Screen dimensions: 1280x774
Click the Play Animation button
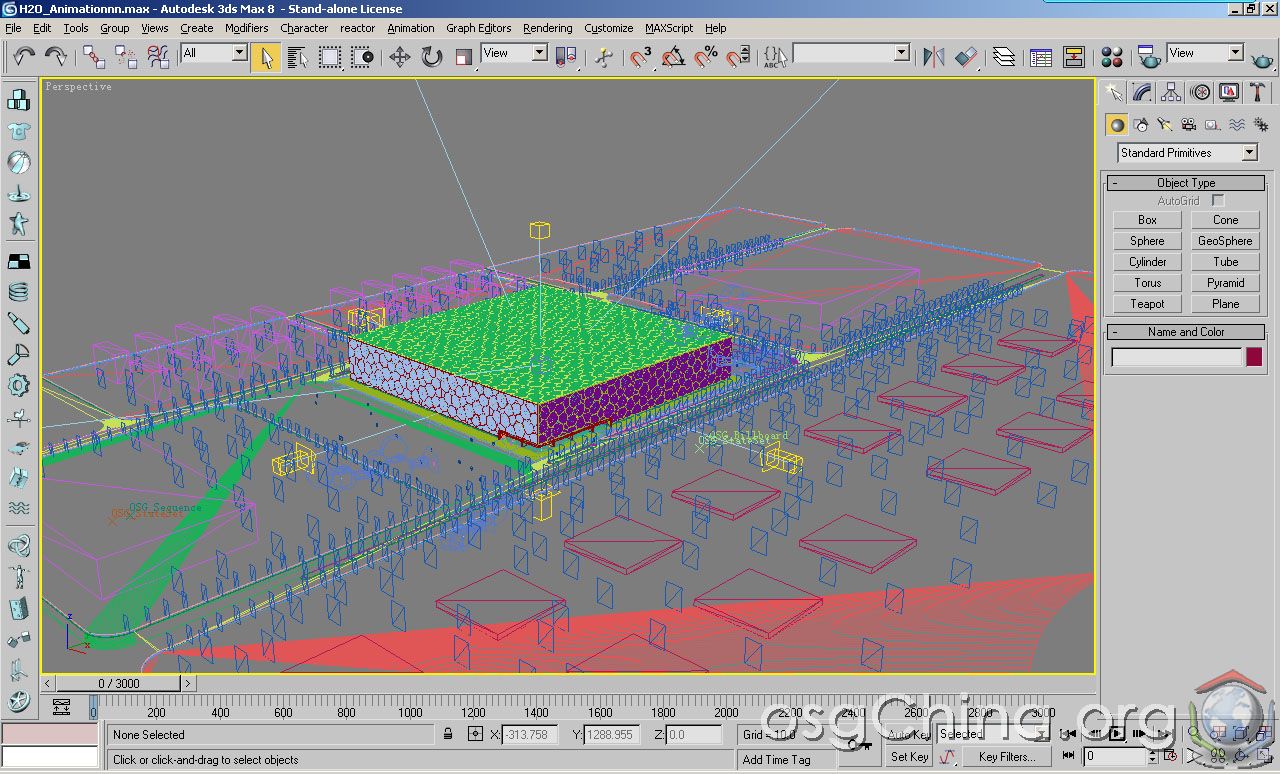click(1117, 734)
